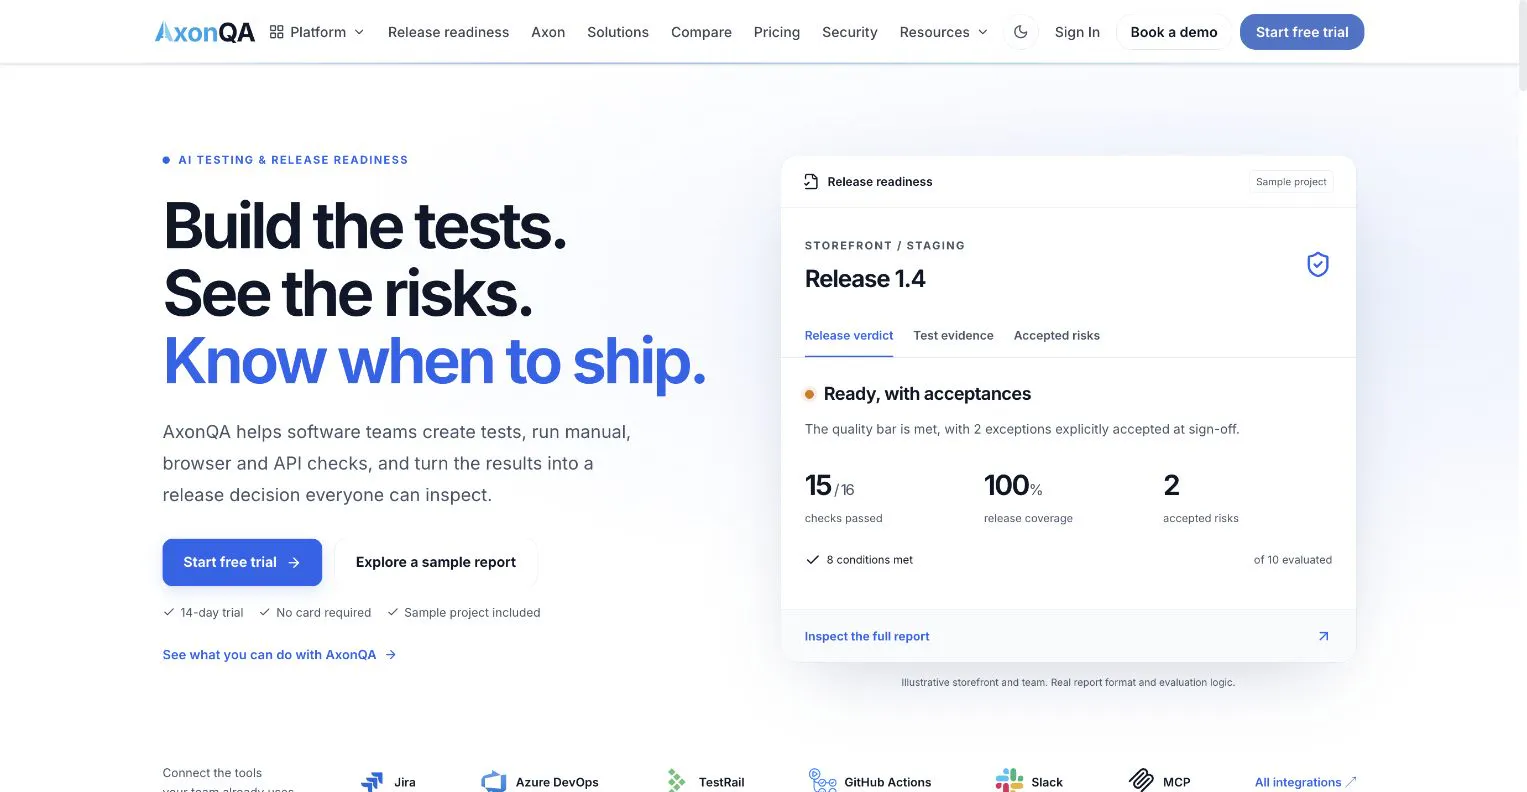The width and height of the screenshot is (1527, 792).
Task: Click Start free trial in the header
Action: click(1302, 32)
